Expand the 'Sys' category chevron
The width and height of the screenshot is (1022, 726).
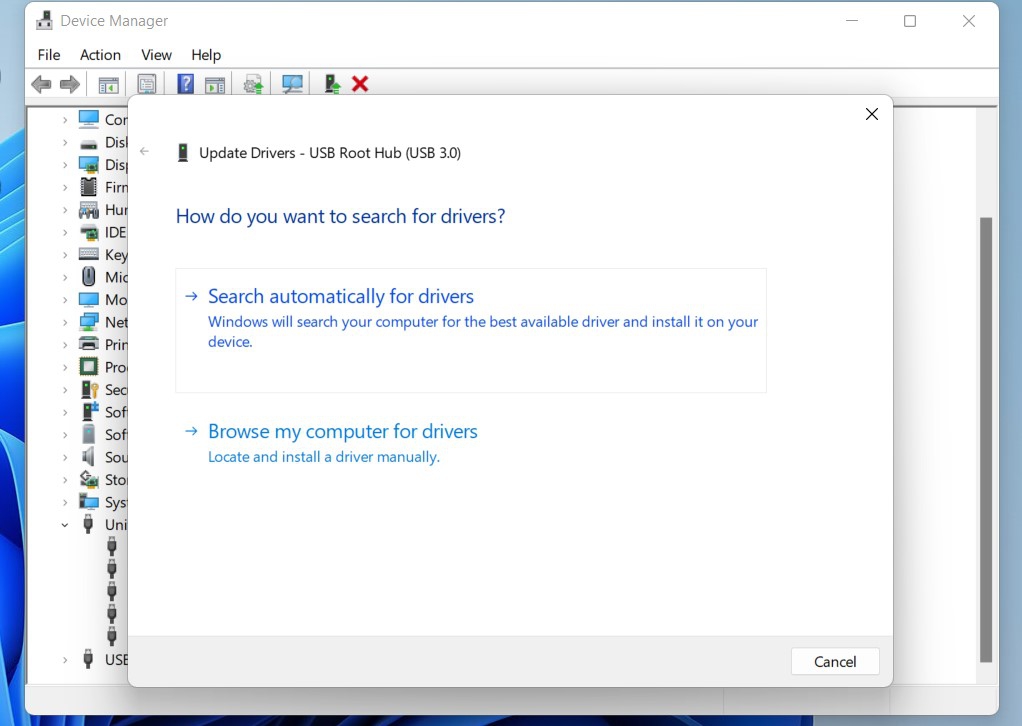click(x=65, y=502)
